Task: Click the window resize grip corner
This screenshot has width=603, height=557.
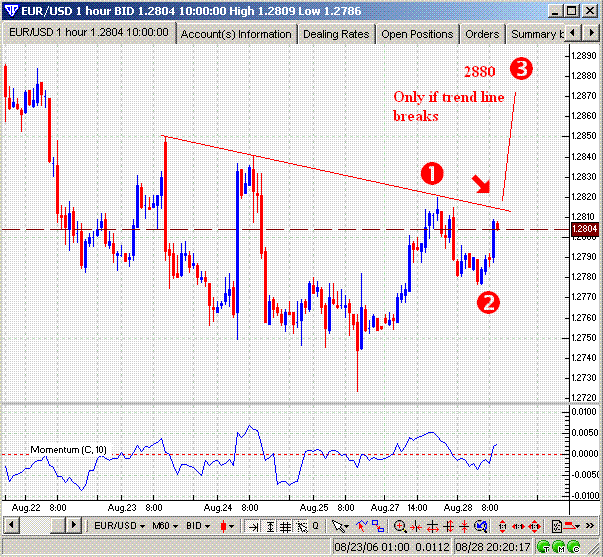Action: [x=595, y=548]
